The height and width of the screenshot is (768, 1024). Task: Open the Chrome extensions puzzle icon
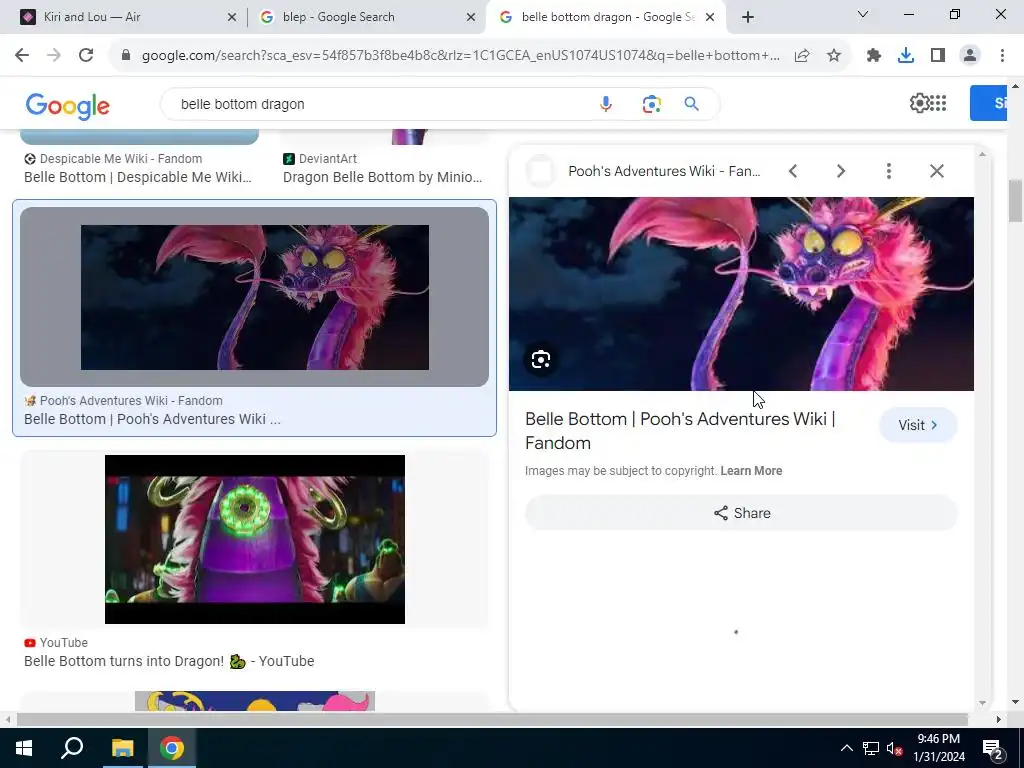click(x=874, y=56)
